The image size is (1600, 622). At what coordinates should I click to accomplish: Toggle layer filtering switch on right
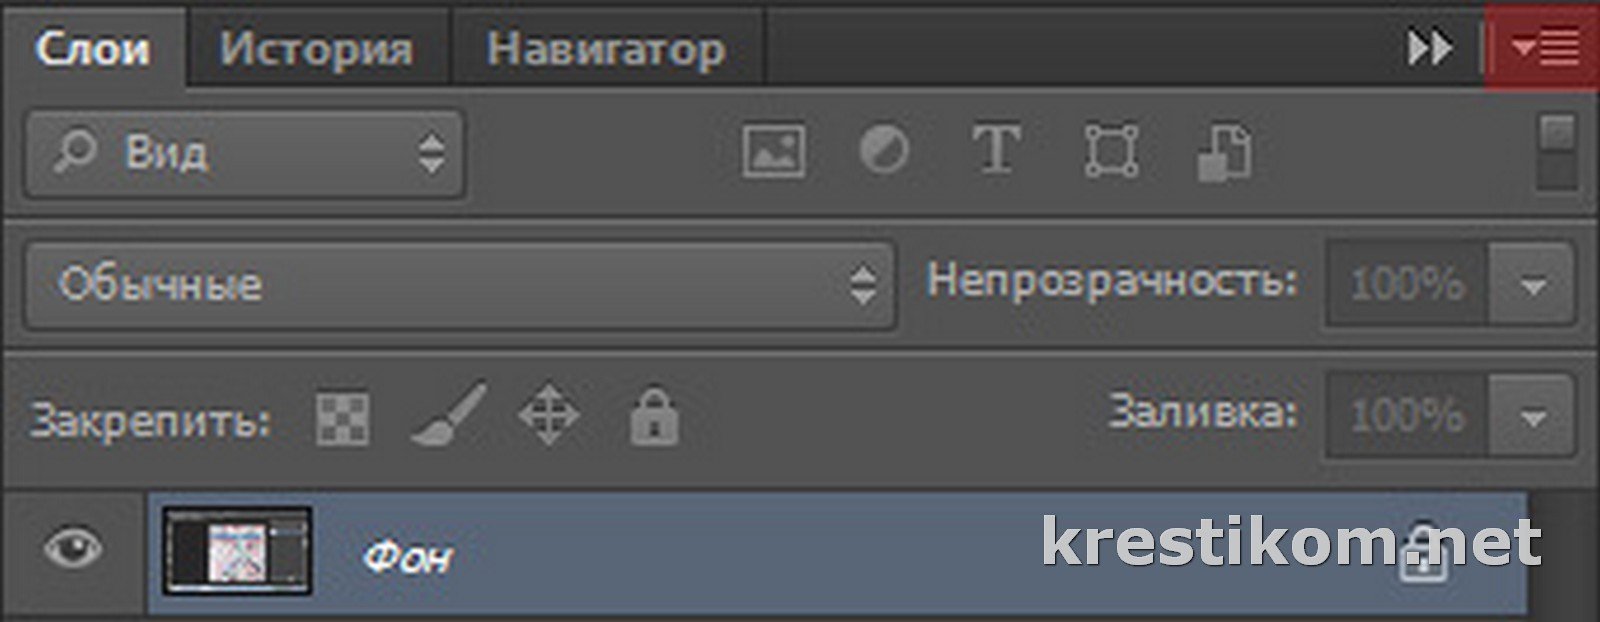pyautogui.click(x=1556, y=152)
